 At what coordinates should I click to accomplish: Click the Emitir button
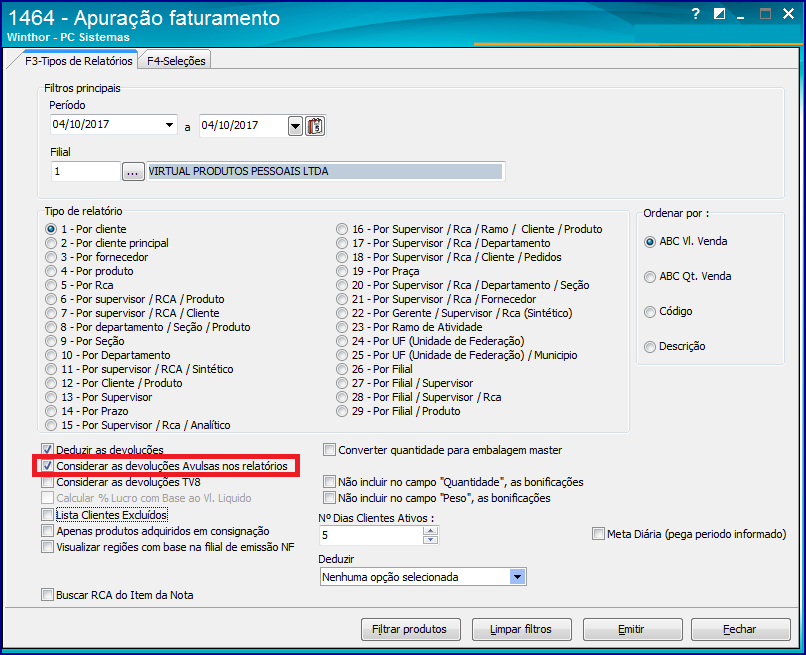[x=632, y=629]
